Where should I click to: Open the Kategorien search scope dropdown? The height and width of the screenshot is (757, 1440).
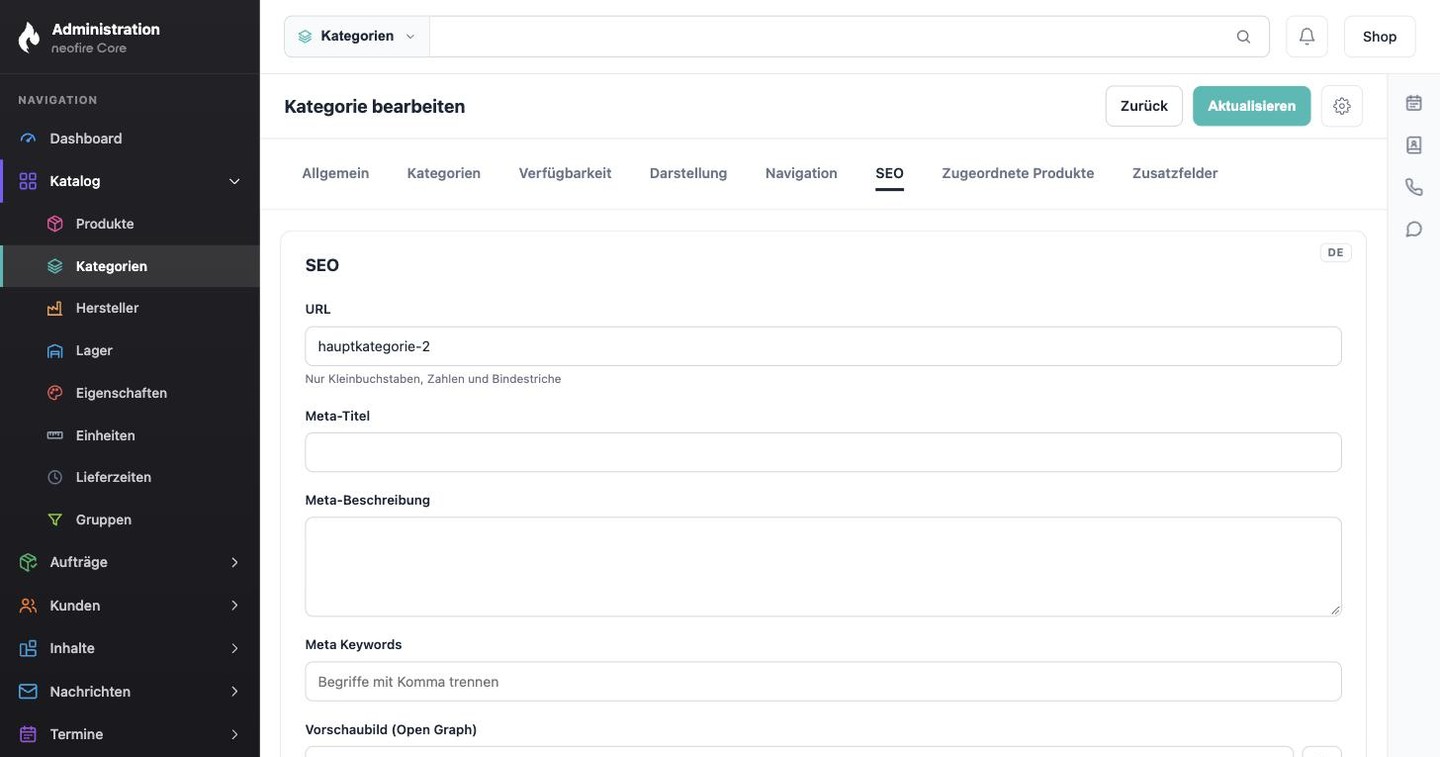coord(357,37)
